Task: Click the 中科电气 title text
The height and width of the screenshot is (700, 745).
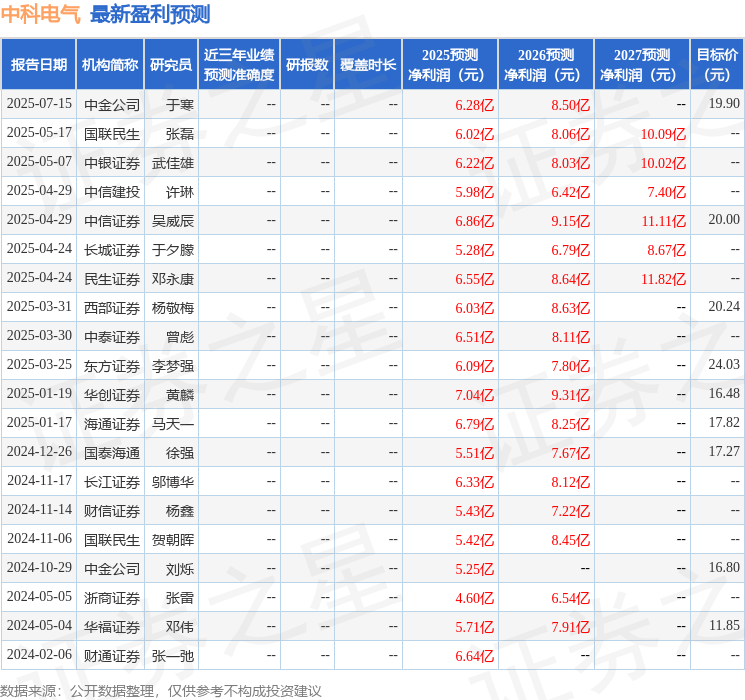Action: coord(41,14)
